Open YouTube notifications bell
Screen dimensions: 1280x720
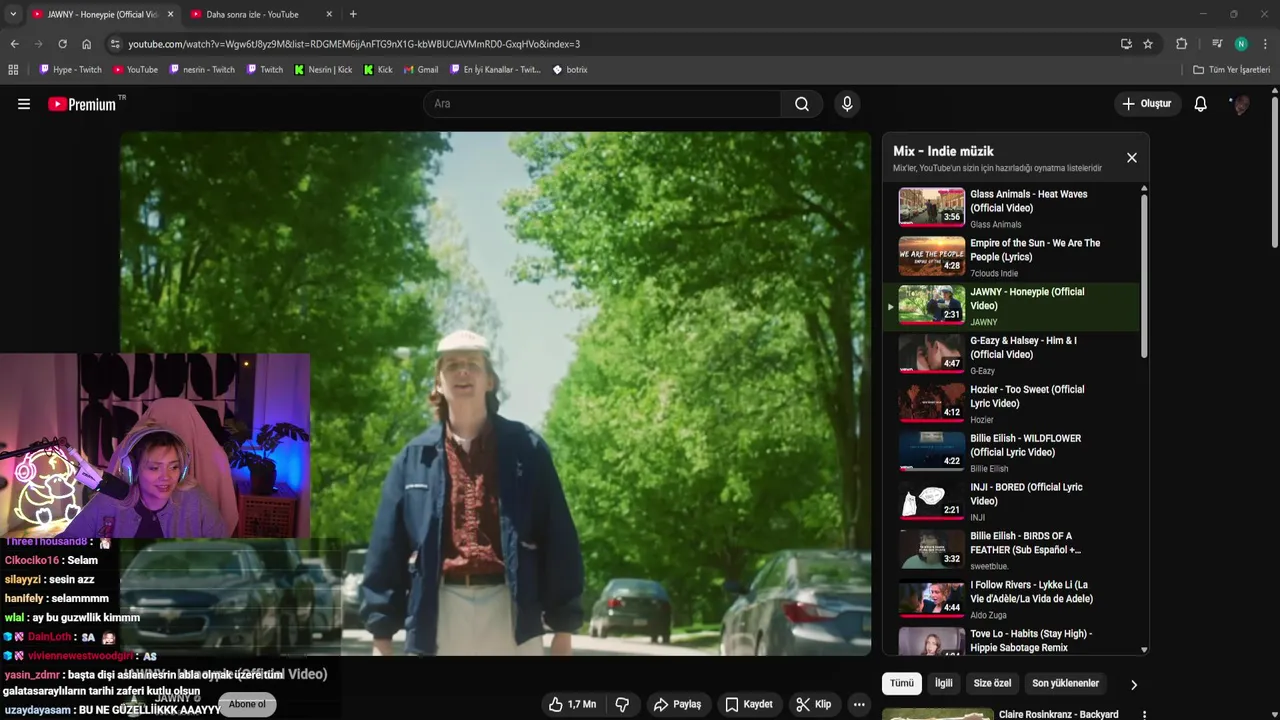tap(1201, 104)
